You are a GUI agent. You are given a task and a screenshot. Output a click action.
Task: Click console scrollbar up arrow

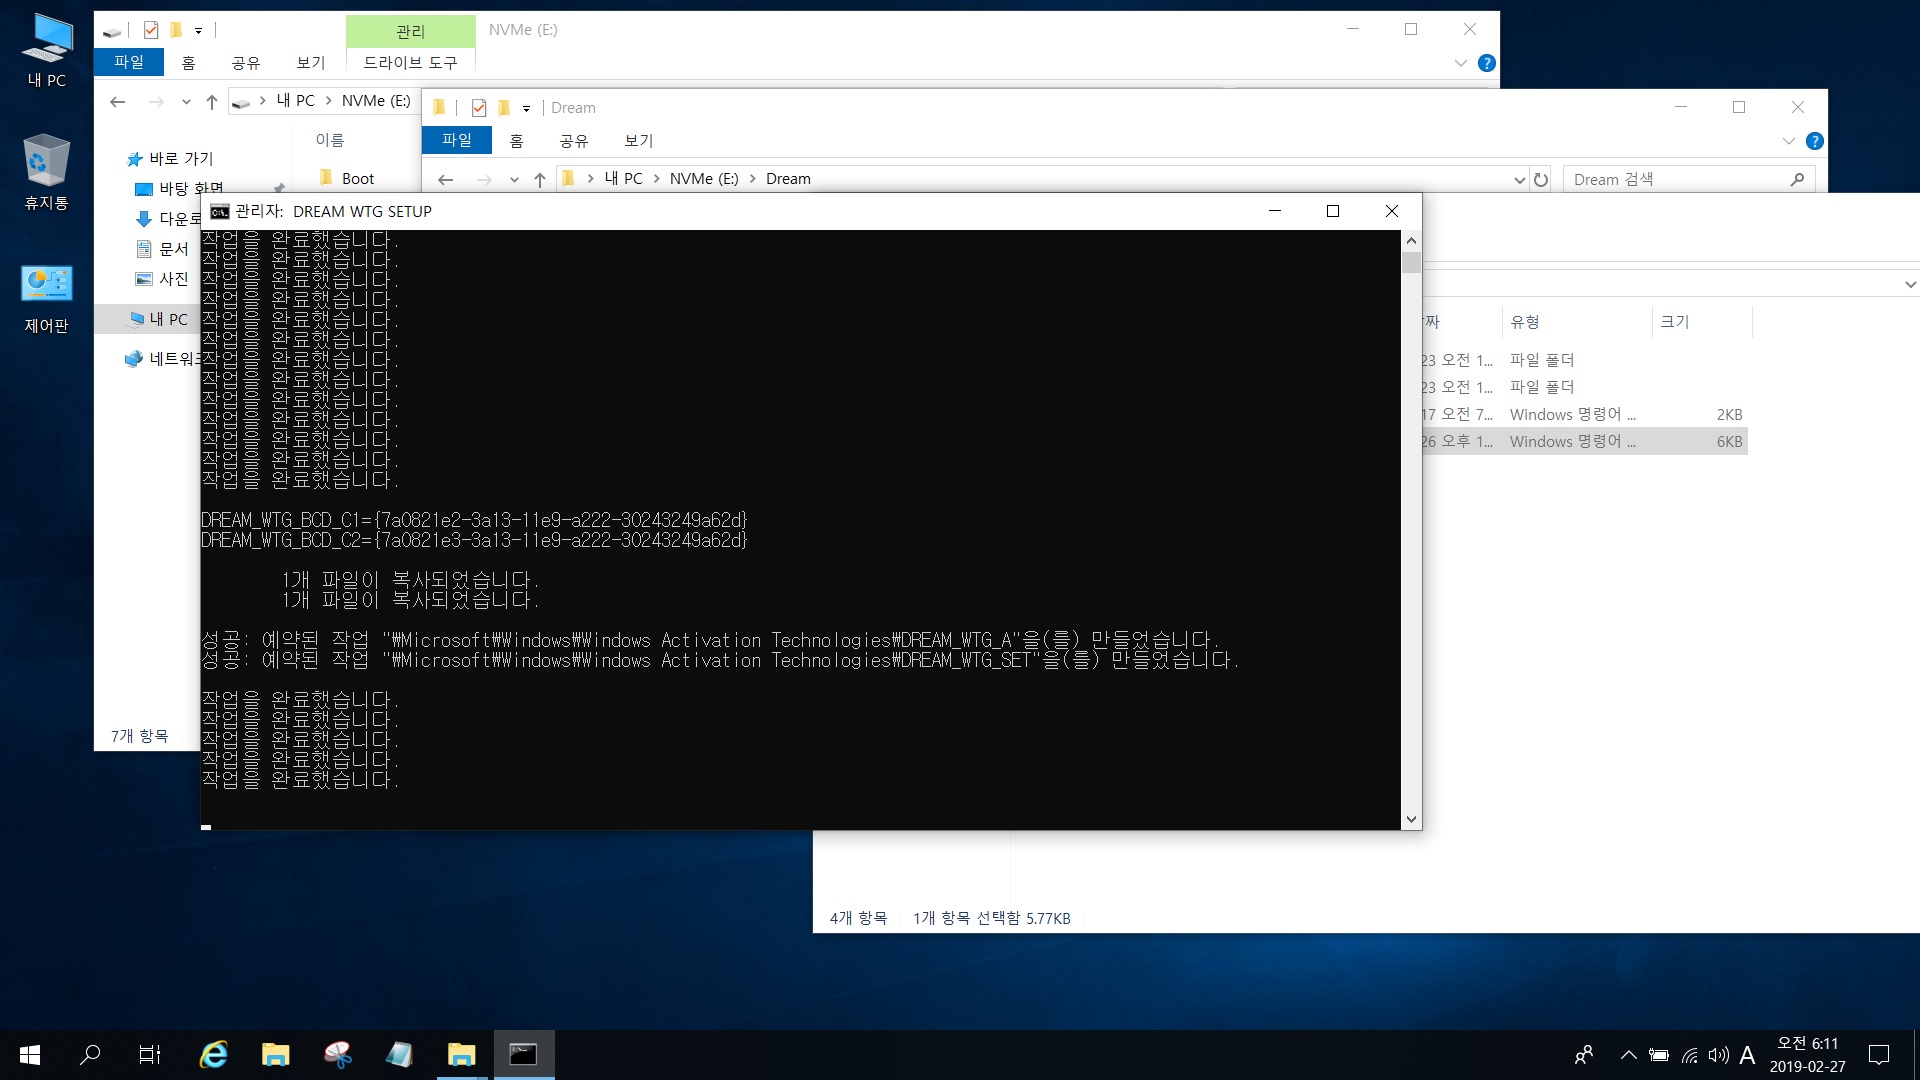(1411, 240)
